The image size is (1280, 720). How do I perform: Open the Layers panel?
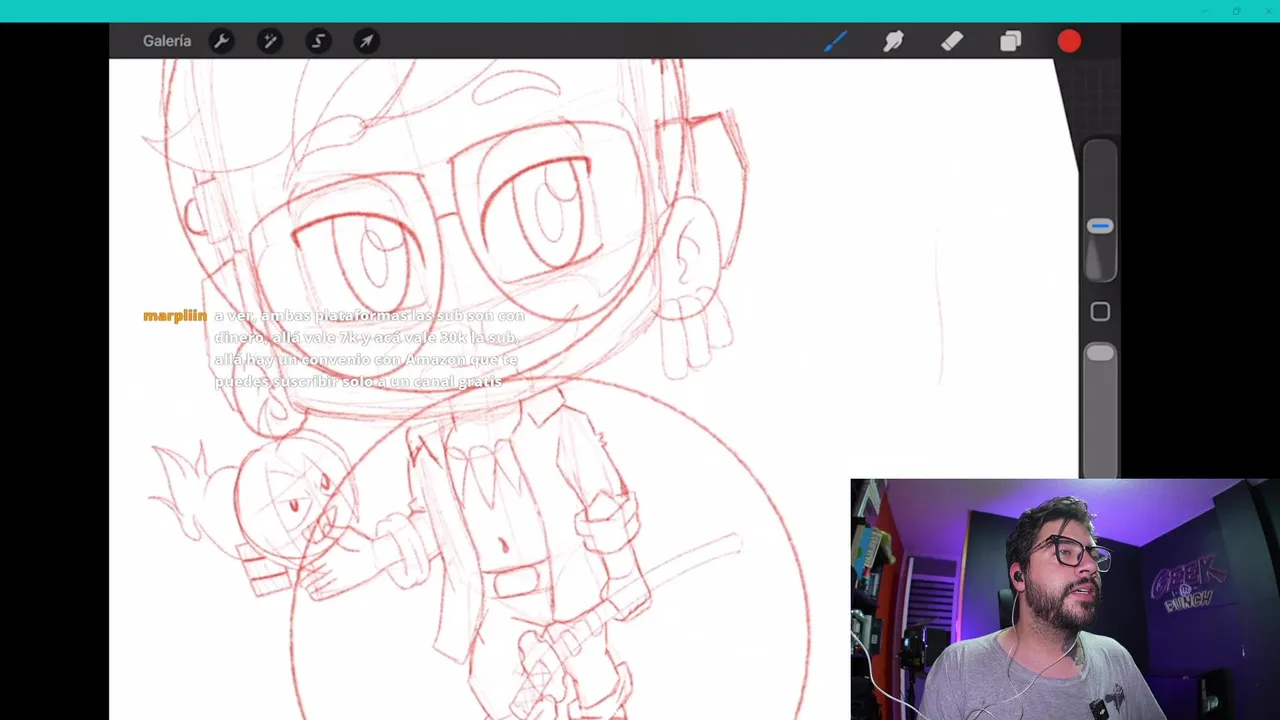(x=1010, y=41)
